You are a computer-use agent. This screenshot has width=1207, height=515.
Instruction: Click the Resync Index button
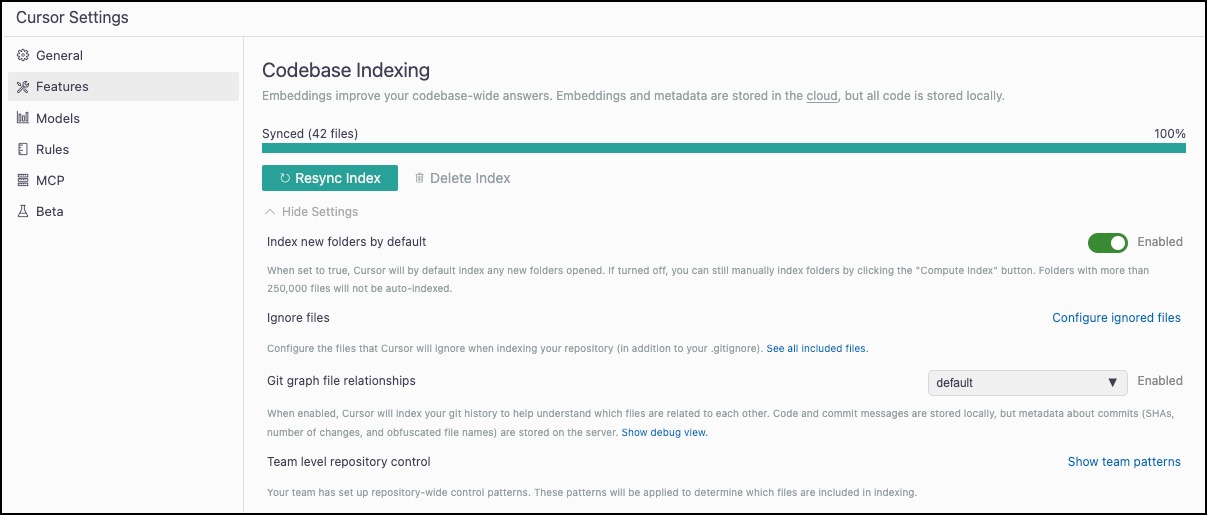(x=330, y=178)
